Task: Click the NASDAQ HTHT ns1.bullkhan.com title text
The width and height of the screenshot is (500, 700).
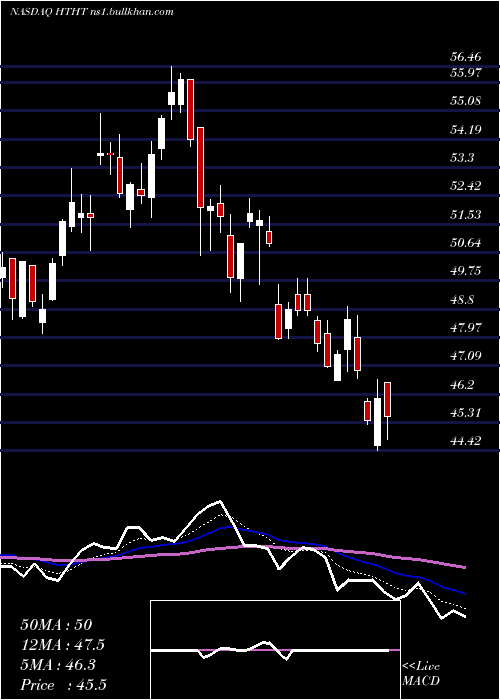Action: 92,12
